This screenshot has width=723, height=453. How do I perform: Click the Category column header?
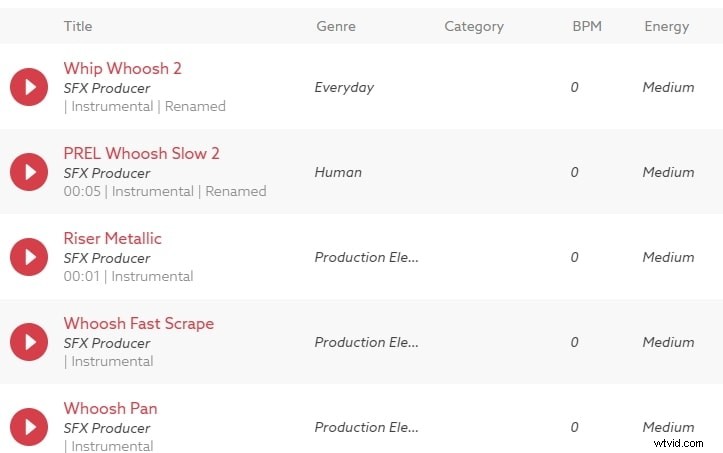[474, 26]
